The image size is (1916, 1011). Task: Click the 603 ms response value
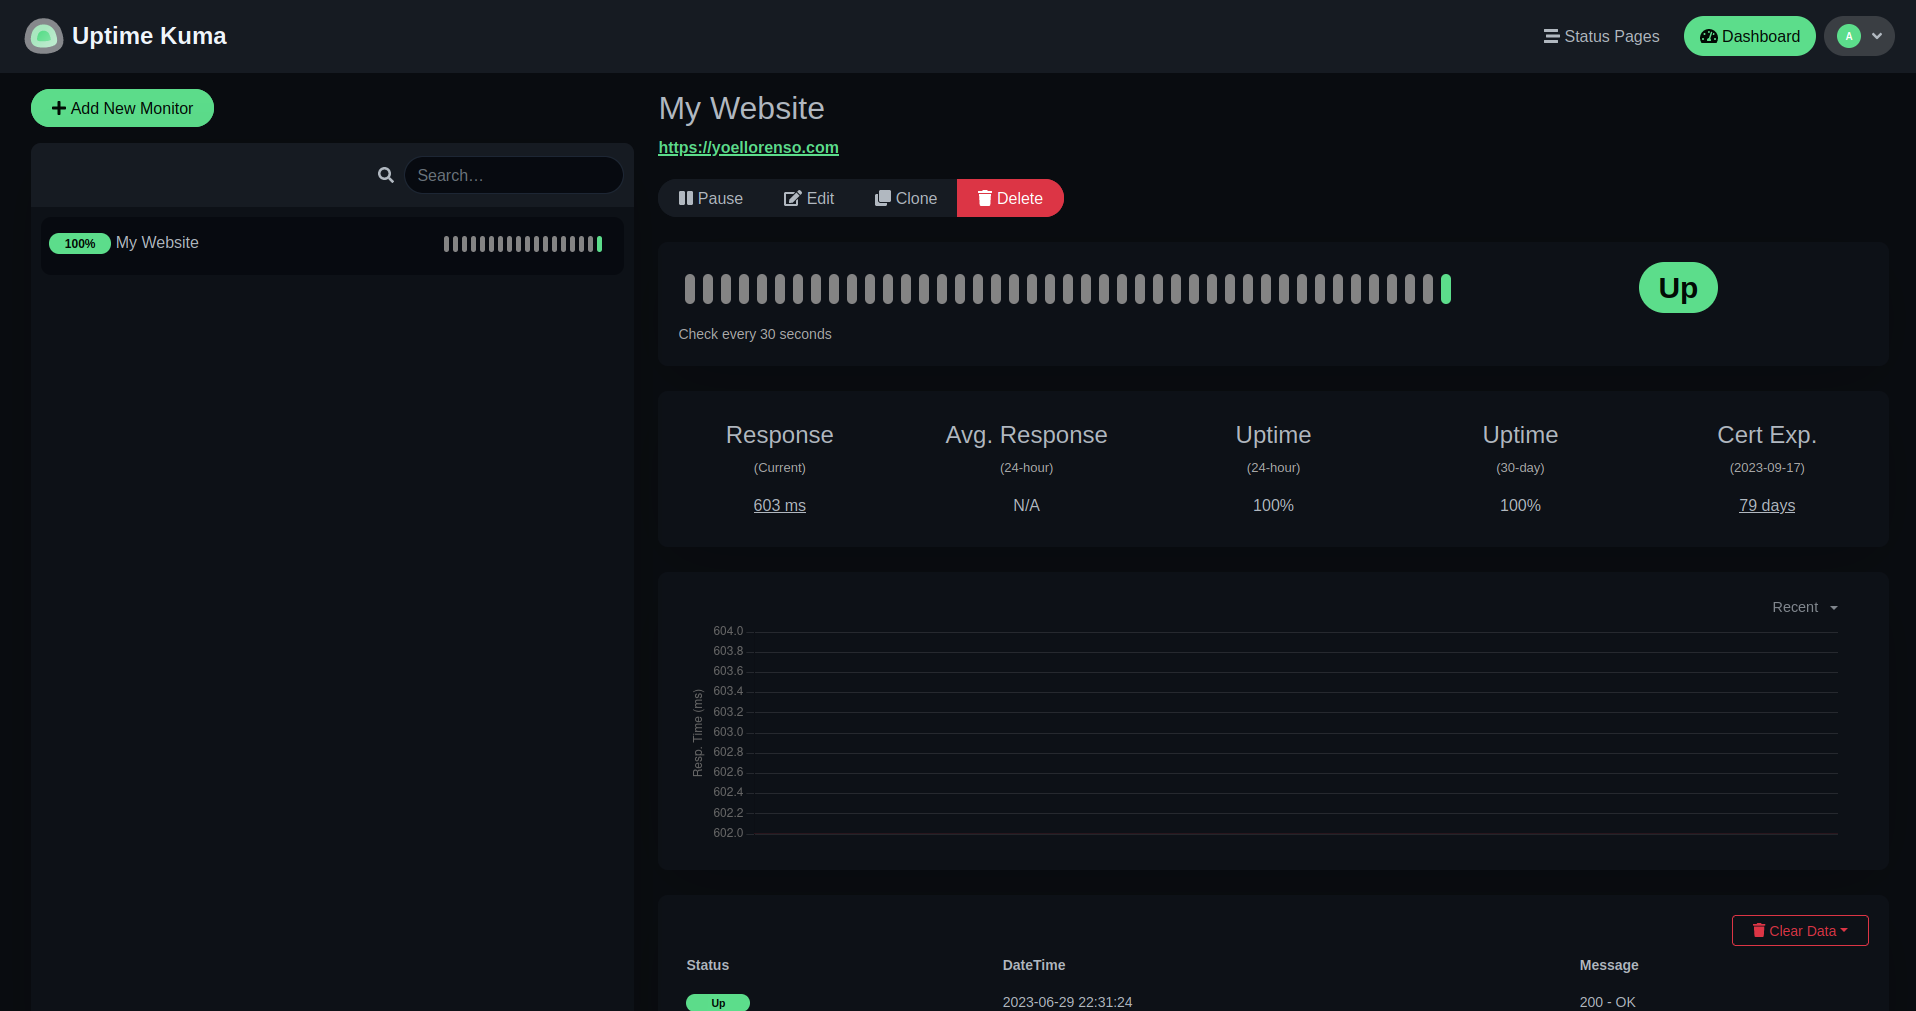click(x=779, y=506)
